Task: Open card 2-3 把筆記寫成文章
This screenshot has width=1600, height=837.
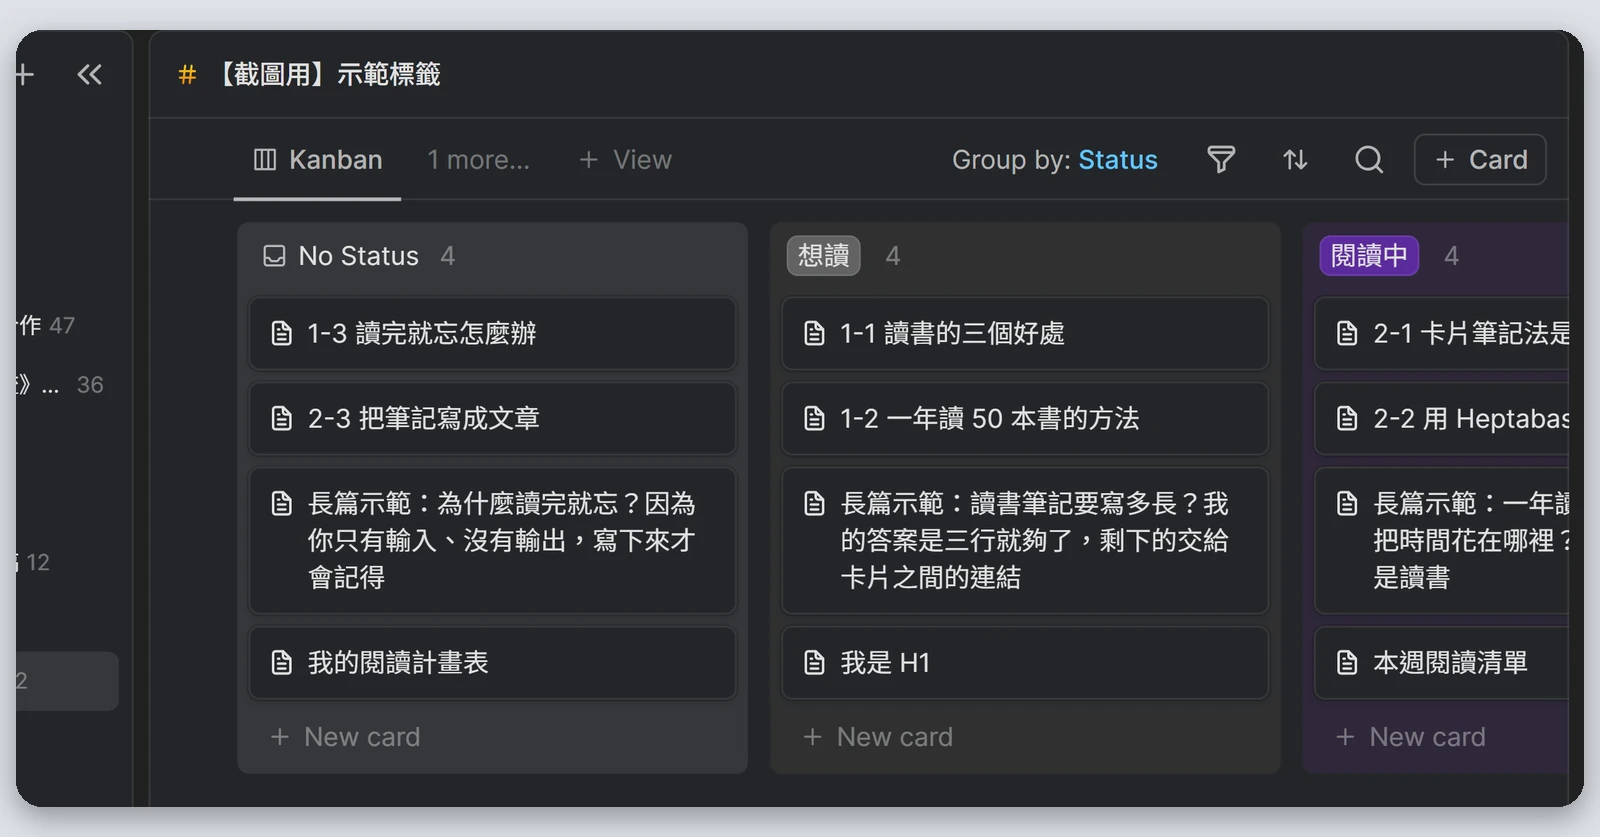Action: pos(492,418)
